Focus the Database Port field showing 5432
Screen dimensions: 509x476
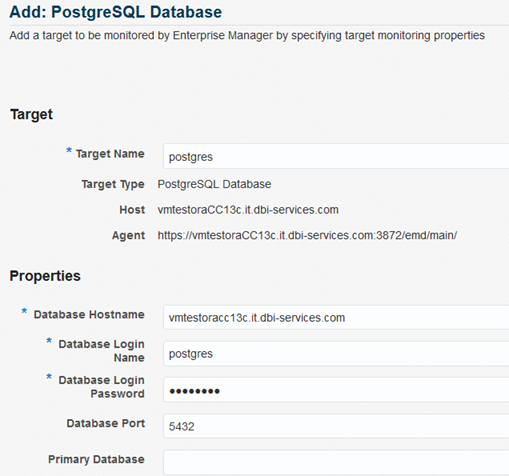[x=336, y=426]
